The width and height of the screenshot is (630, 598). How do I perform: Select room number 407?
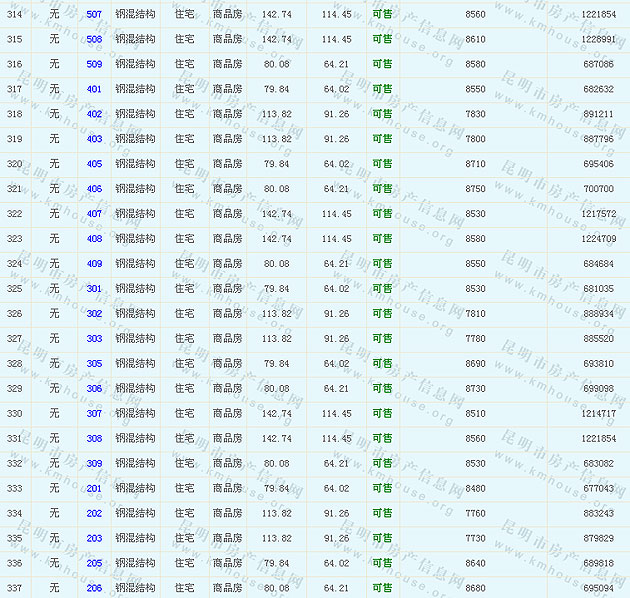94,214
